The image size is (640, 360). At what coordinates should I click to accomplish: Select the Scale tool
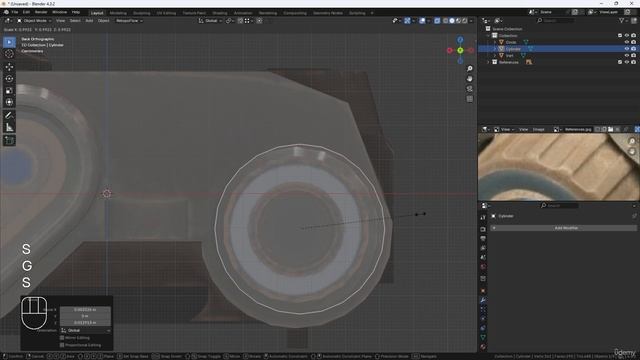pos(9,91)
